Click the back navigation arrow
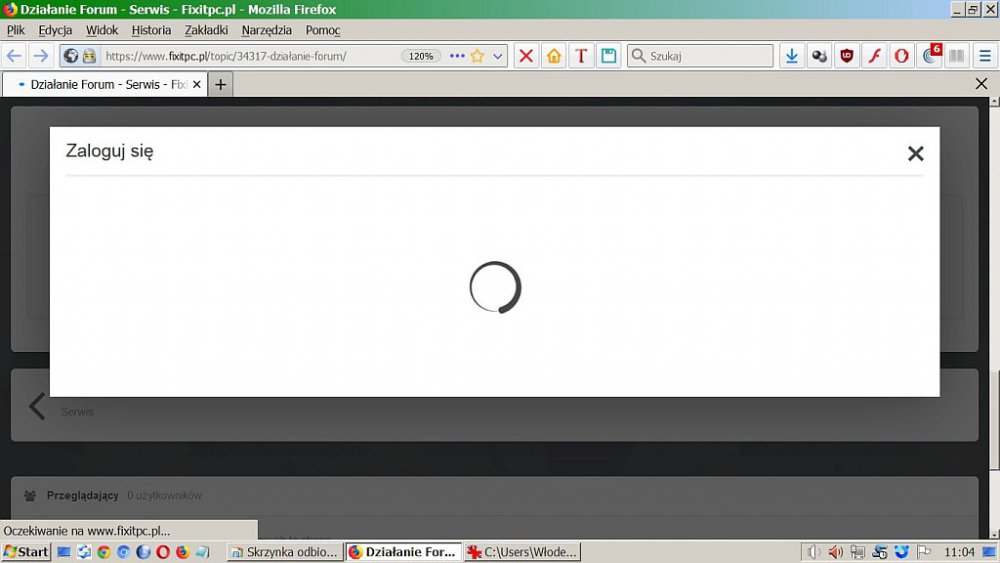 click(14, 56)
